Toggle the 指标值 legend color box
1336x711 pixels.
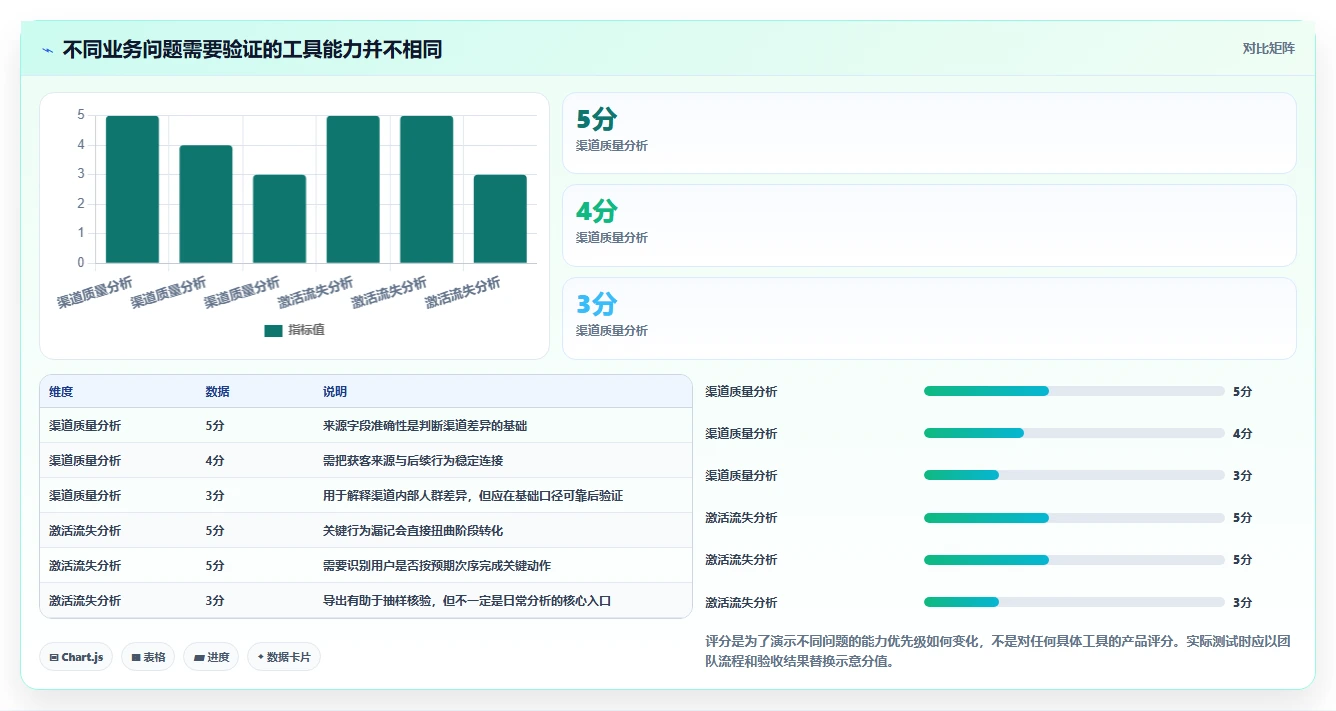pyautogui.click(x=273, y=330)
